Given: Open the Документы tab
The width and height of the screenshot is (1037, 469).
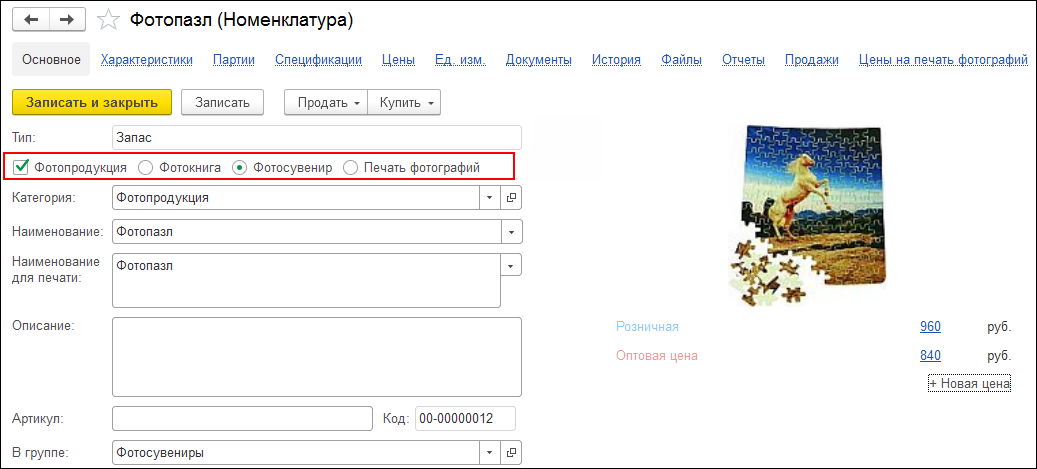Looking at the screenshot, I should point(539,60).
